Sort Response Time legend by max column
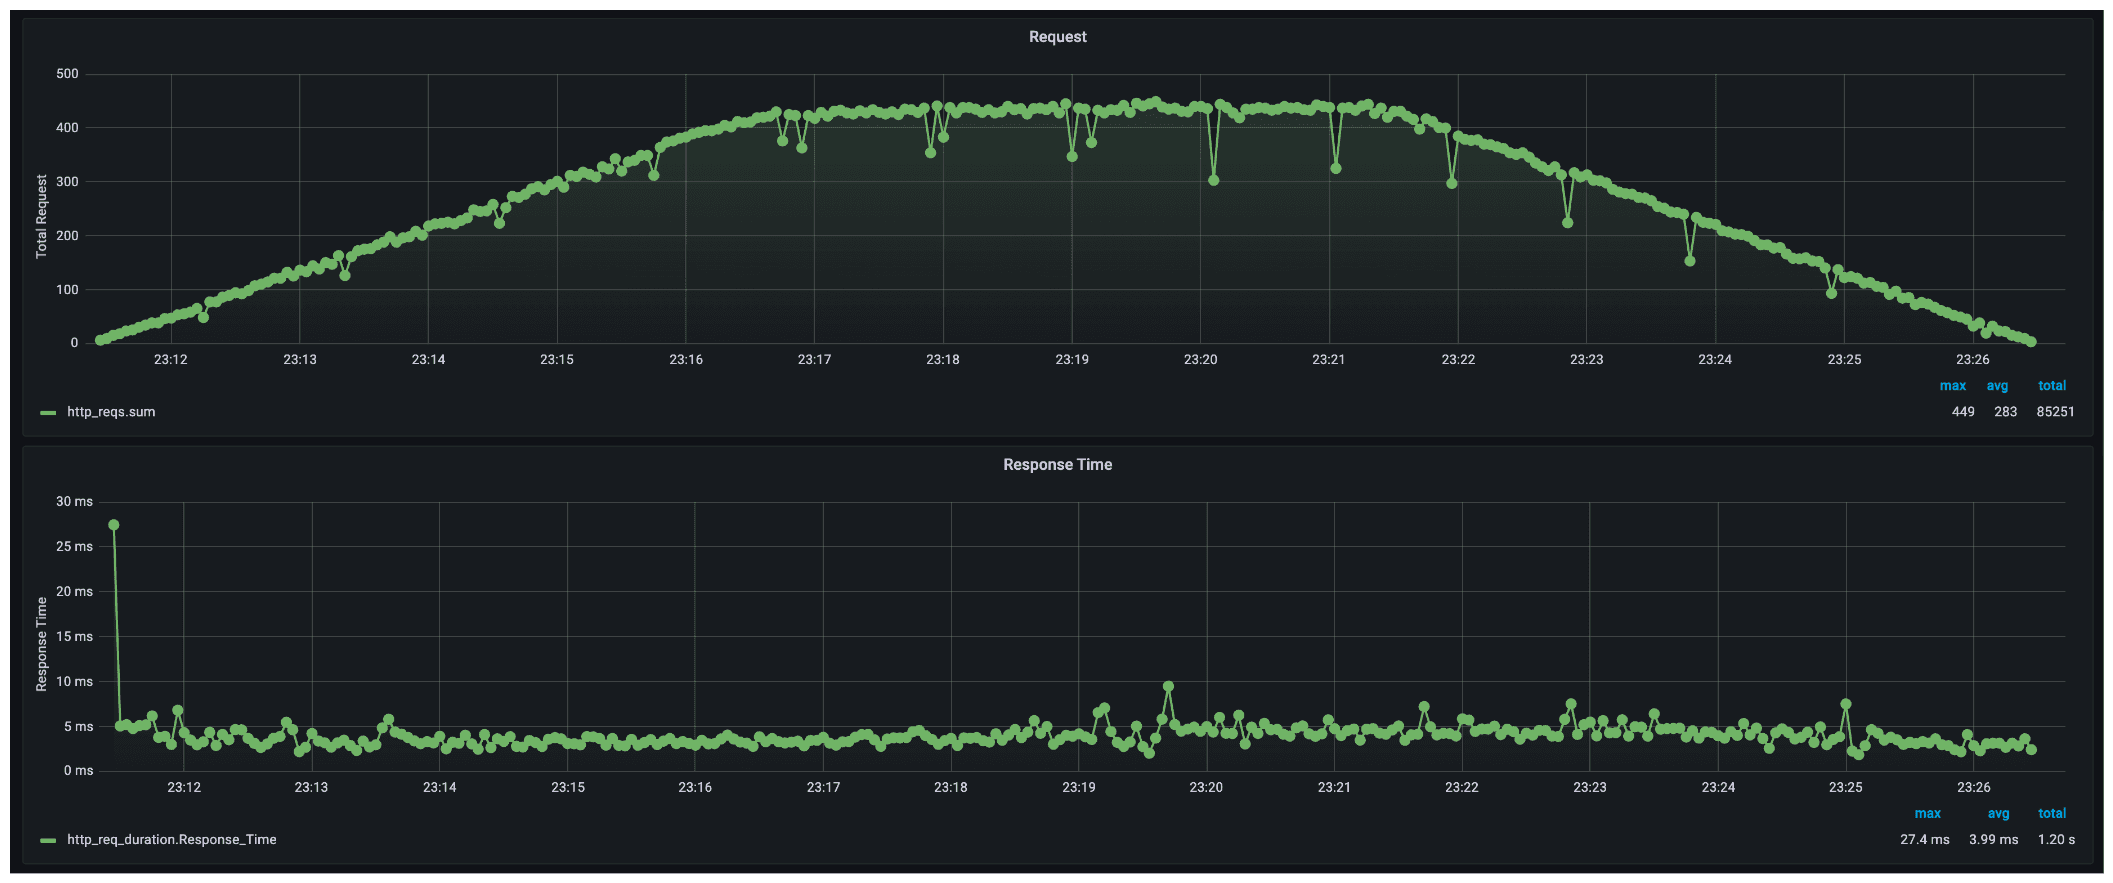The height and width of the screenshot is (883, 2113). [1927, 814]
